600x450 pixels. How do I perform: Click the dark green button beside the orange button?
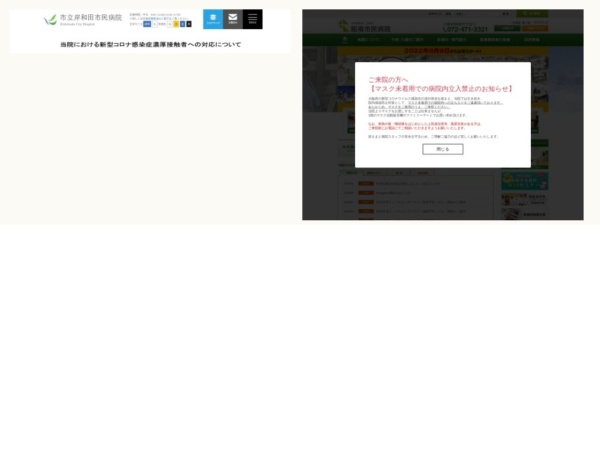[507, 28]
